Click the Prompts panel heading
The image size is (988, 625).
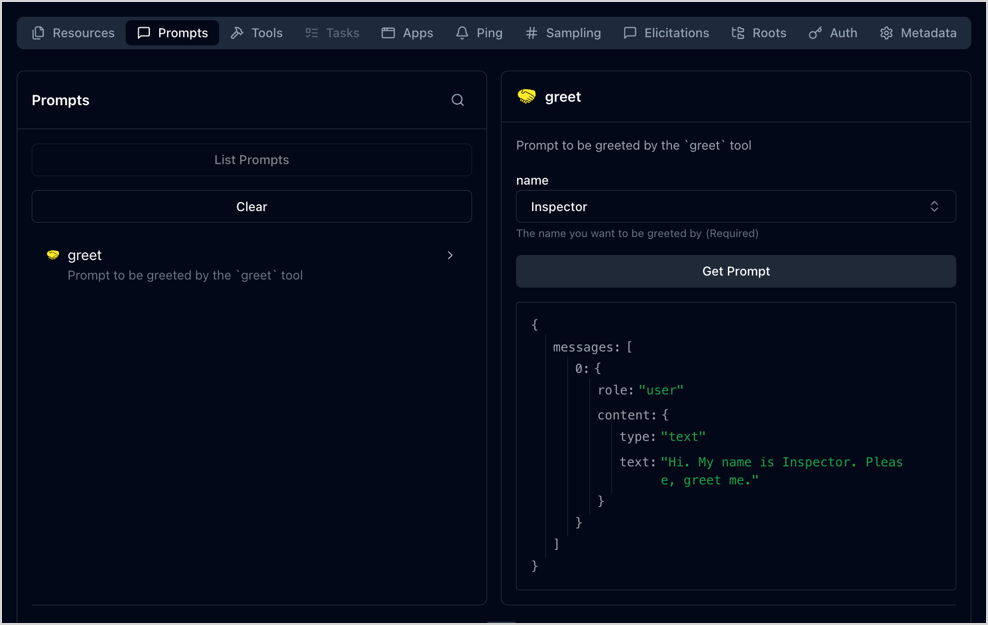pos(60,100)
